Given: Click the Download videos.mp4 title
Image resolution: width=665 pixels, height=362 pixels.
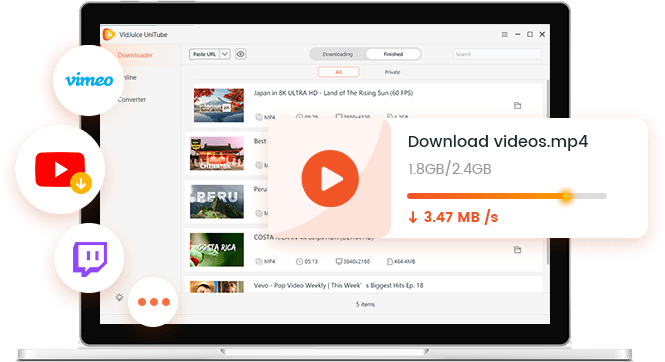Looking at the screenshot, I should [x=498, y=142].
